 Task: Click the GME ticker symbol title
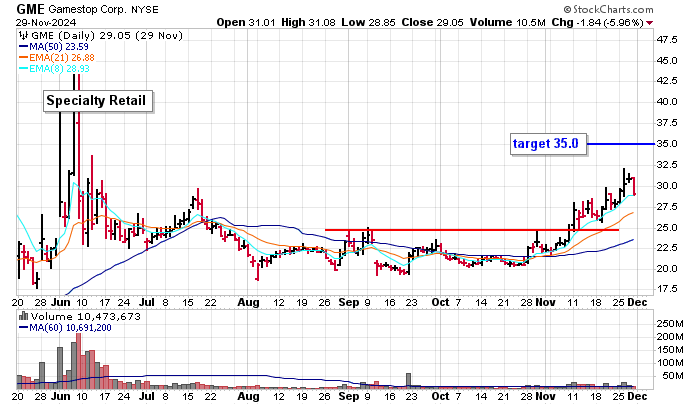point(30,9)
